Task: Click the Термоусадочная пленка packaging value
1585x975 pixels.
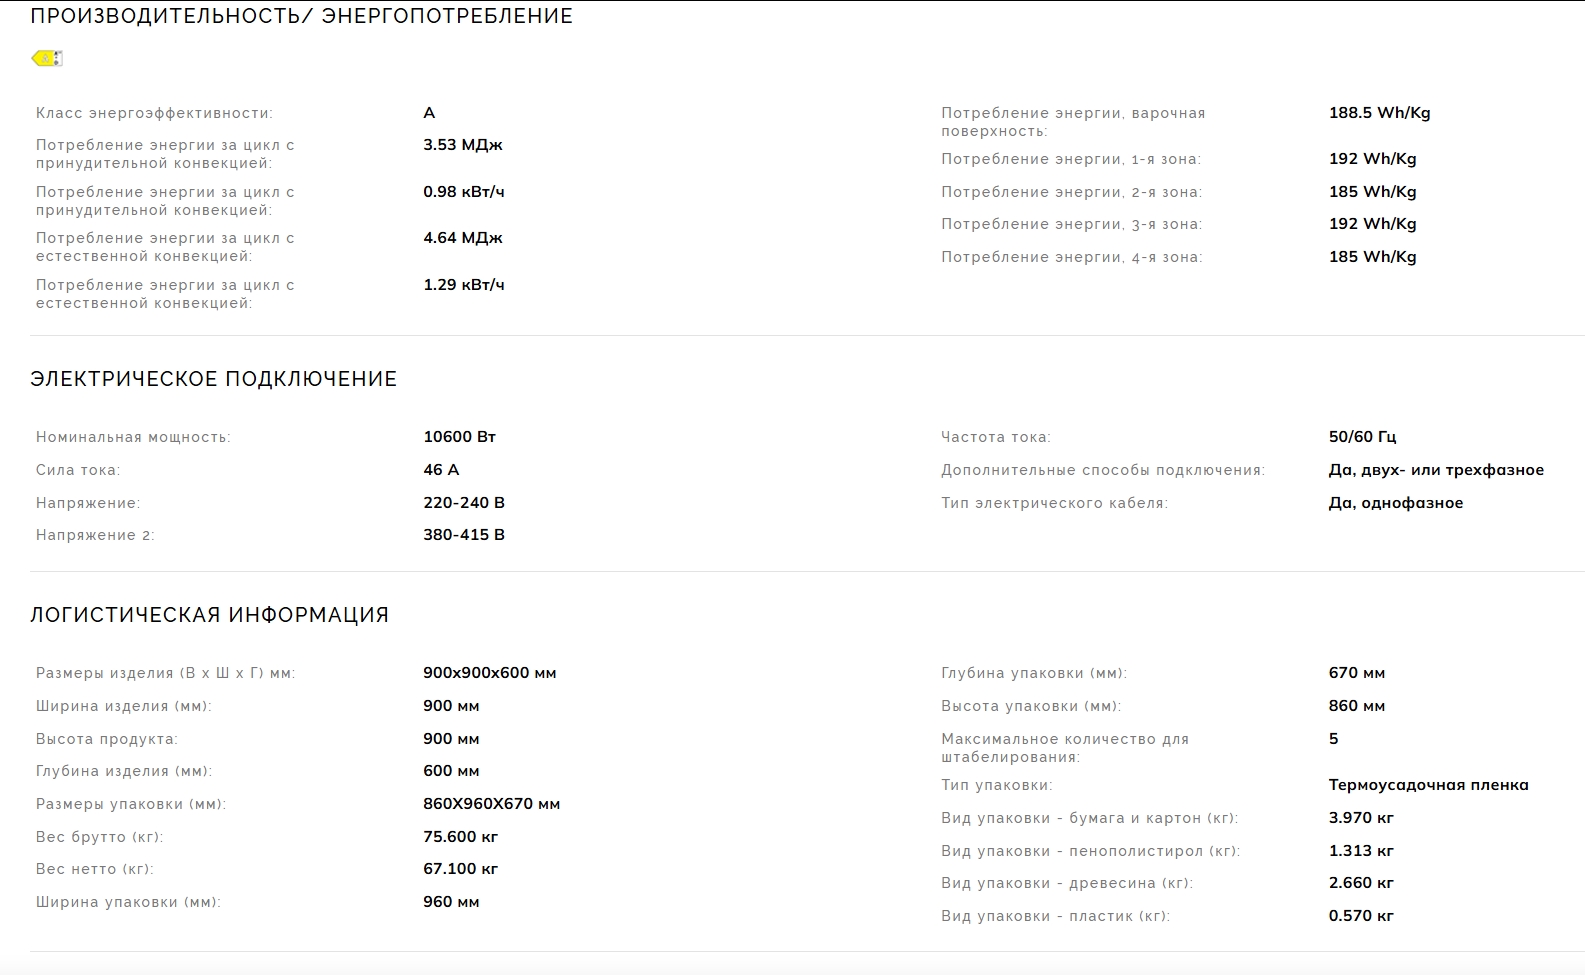Action: (1428, 785)
